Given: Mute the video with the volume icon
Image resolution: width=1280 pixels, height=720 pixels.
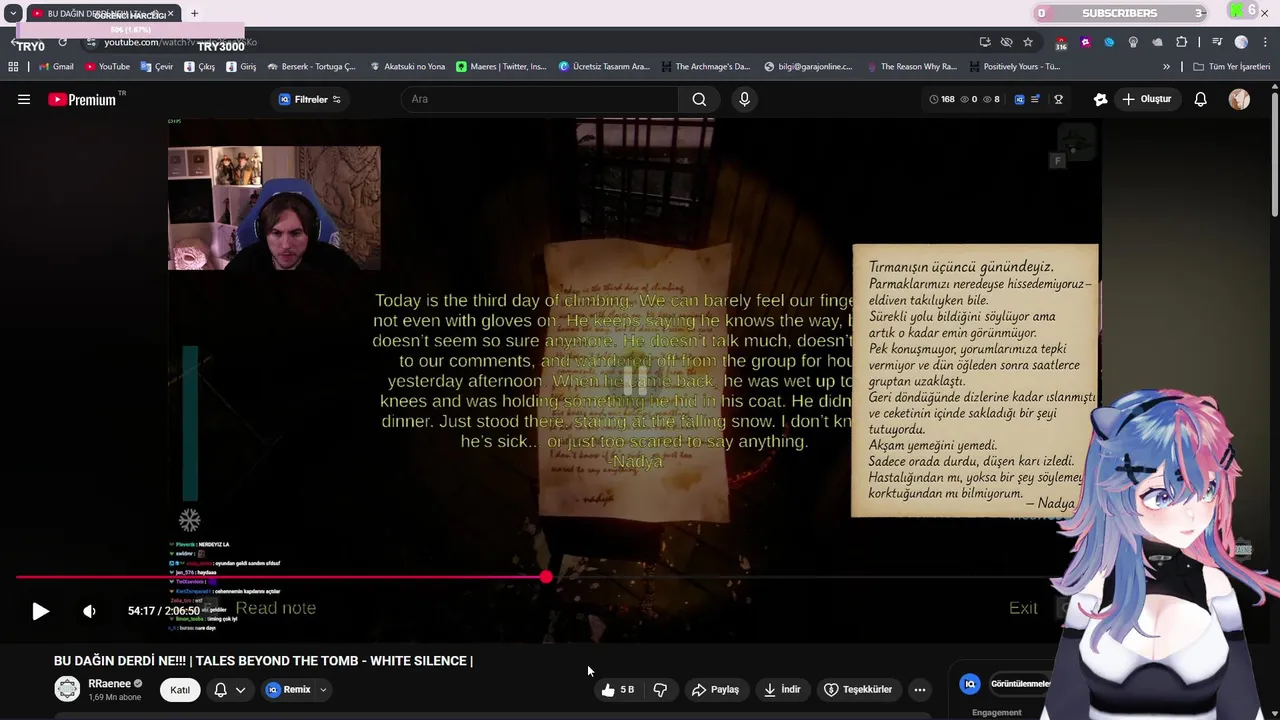Looking at the screenshot, I should [89, 611].
